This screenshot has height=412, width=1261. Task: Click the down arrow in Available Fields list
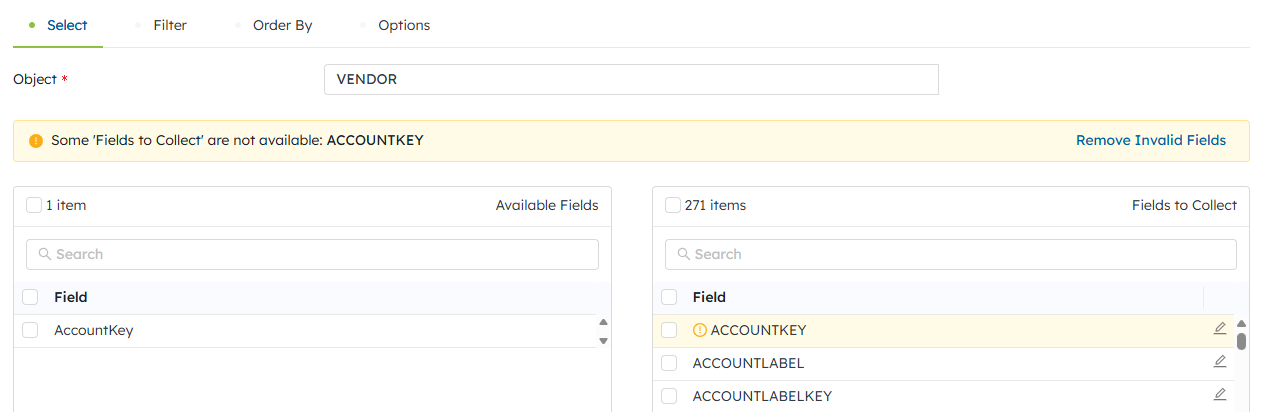[603, 340]
